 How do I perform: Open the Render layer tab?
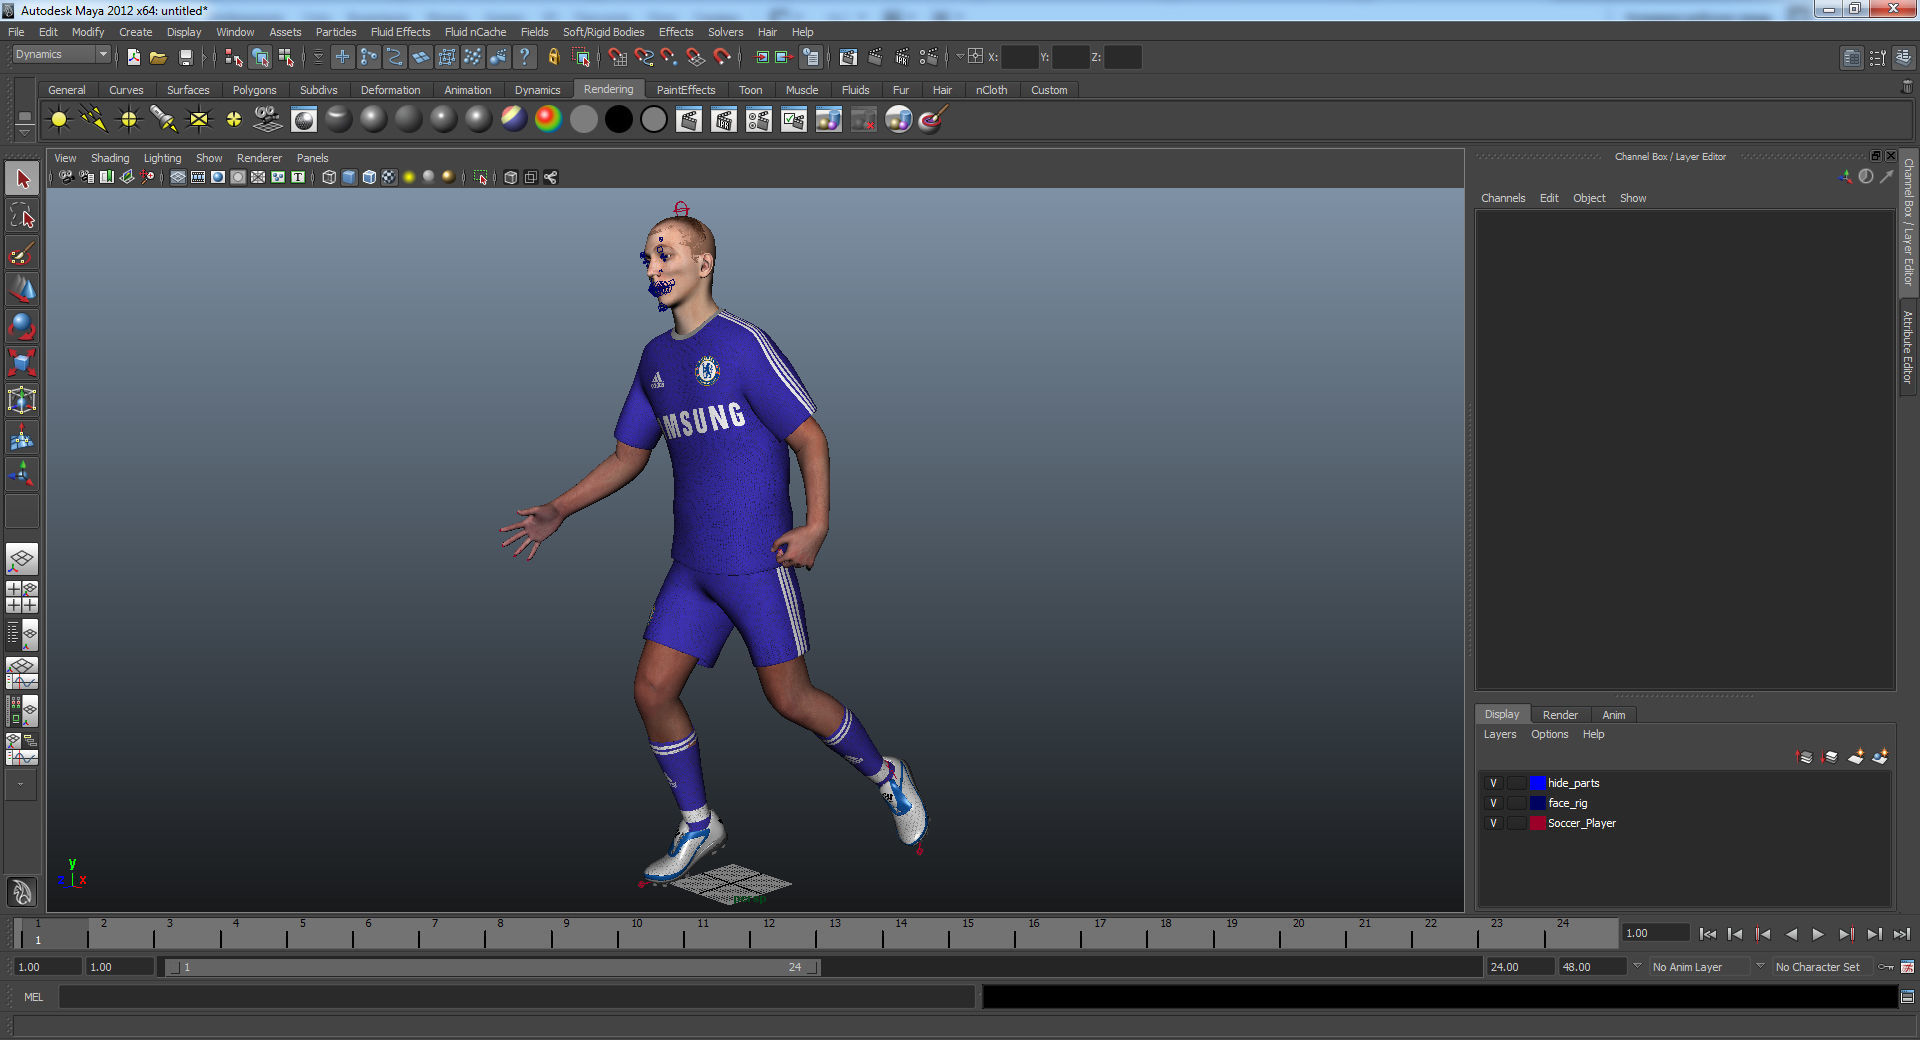coord(1559,715)
